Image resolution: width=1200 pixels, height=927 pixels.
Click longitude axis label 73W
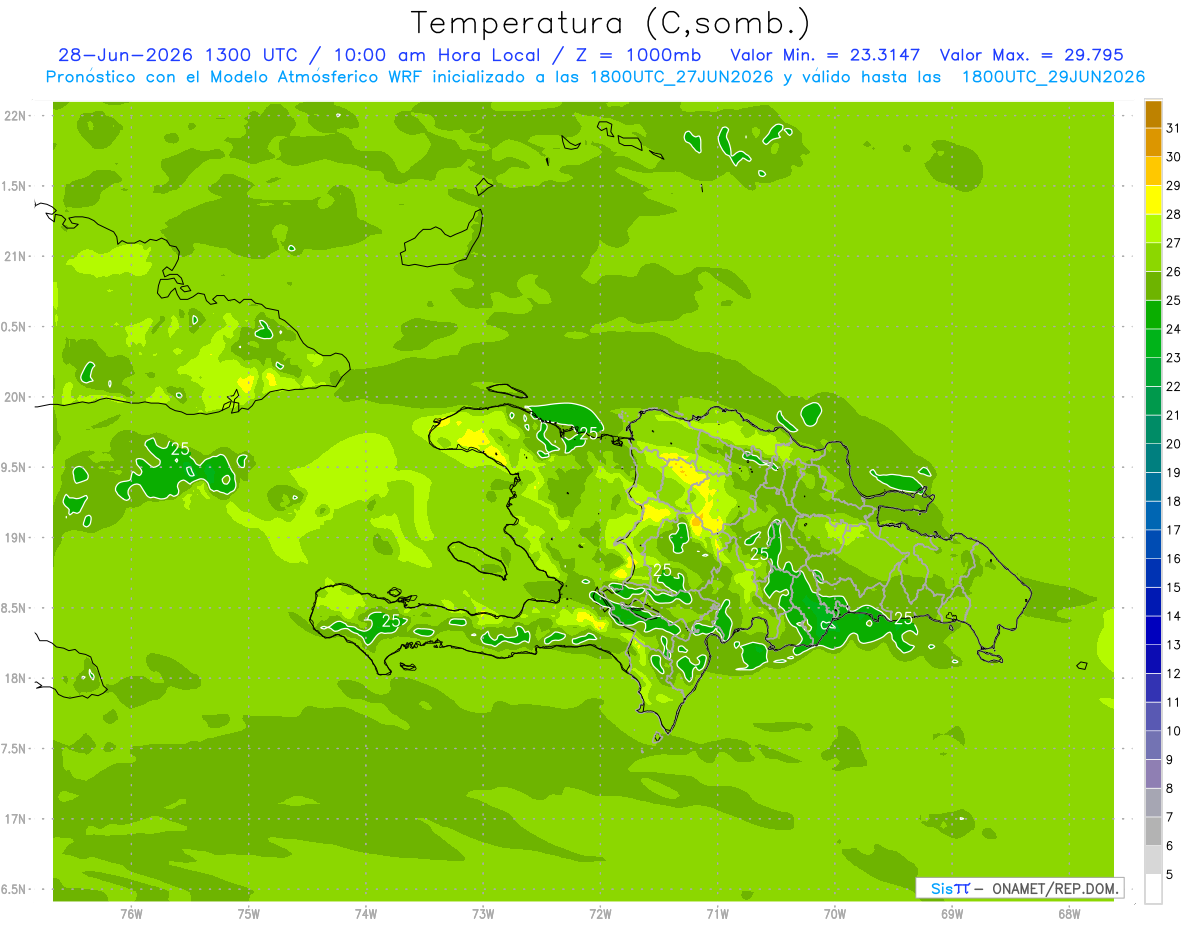[x=483, y=913]
